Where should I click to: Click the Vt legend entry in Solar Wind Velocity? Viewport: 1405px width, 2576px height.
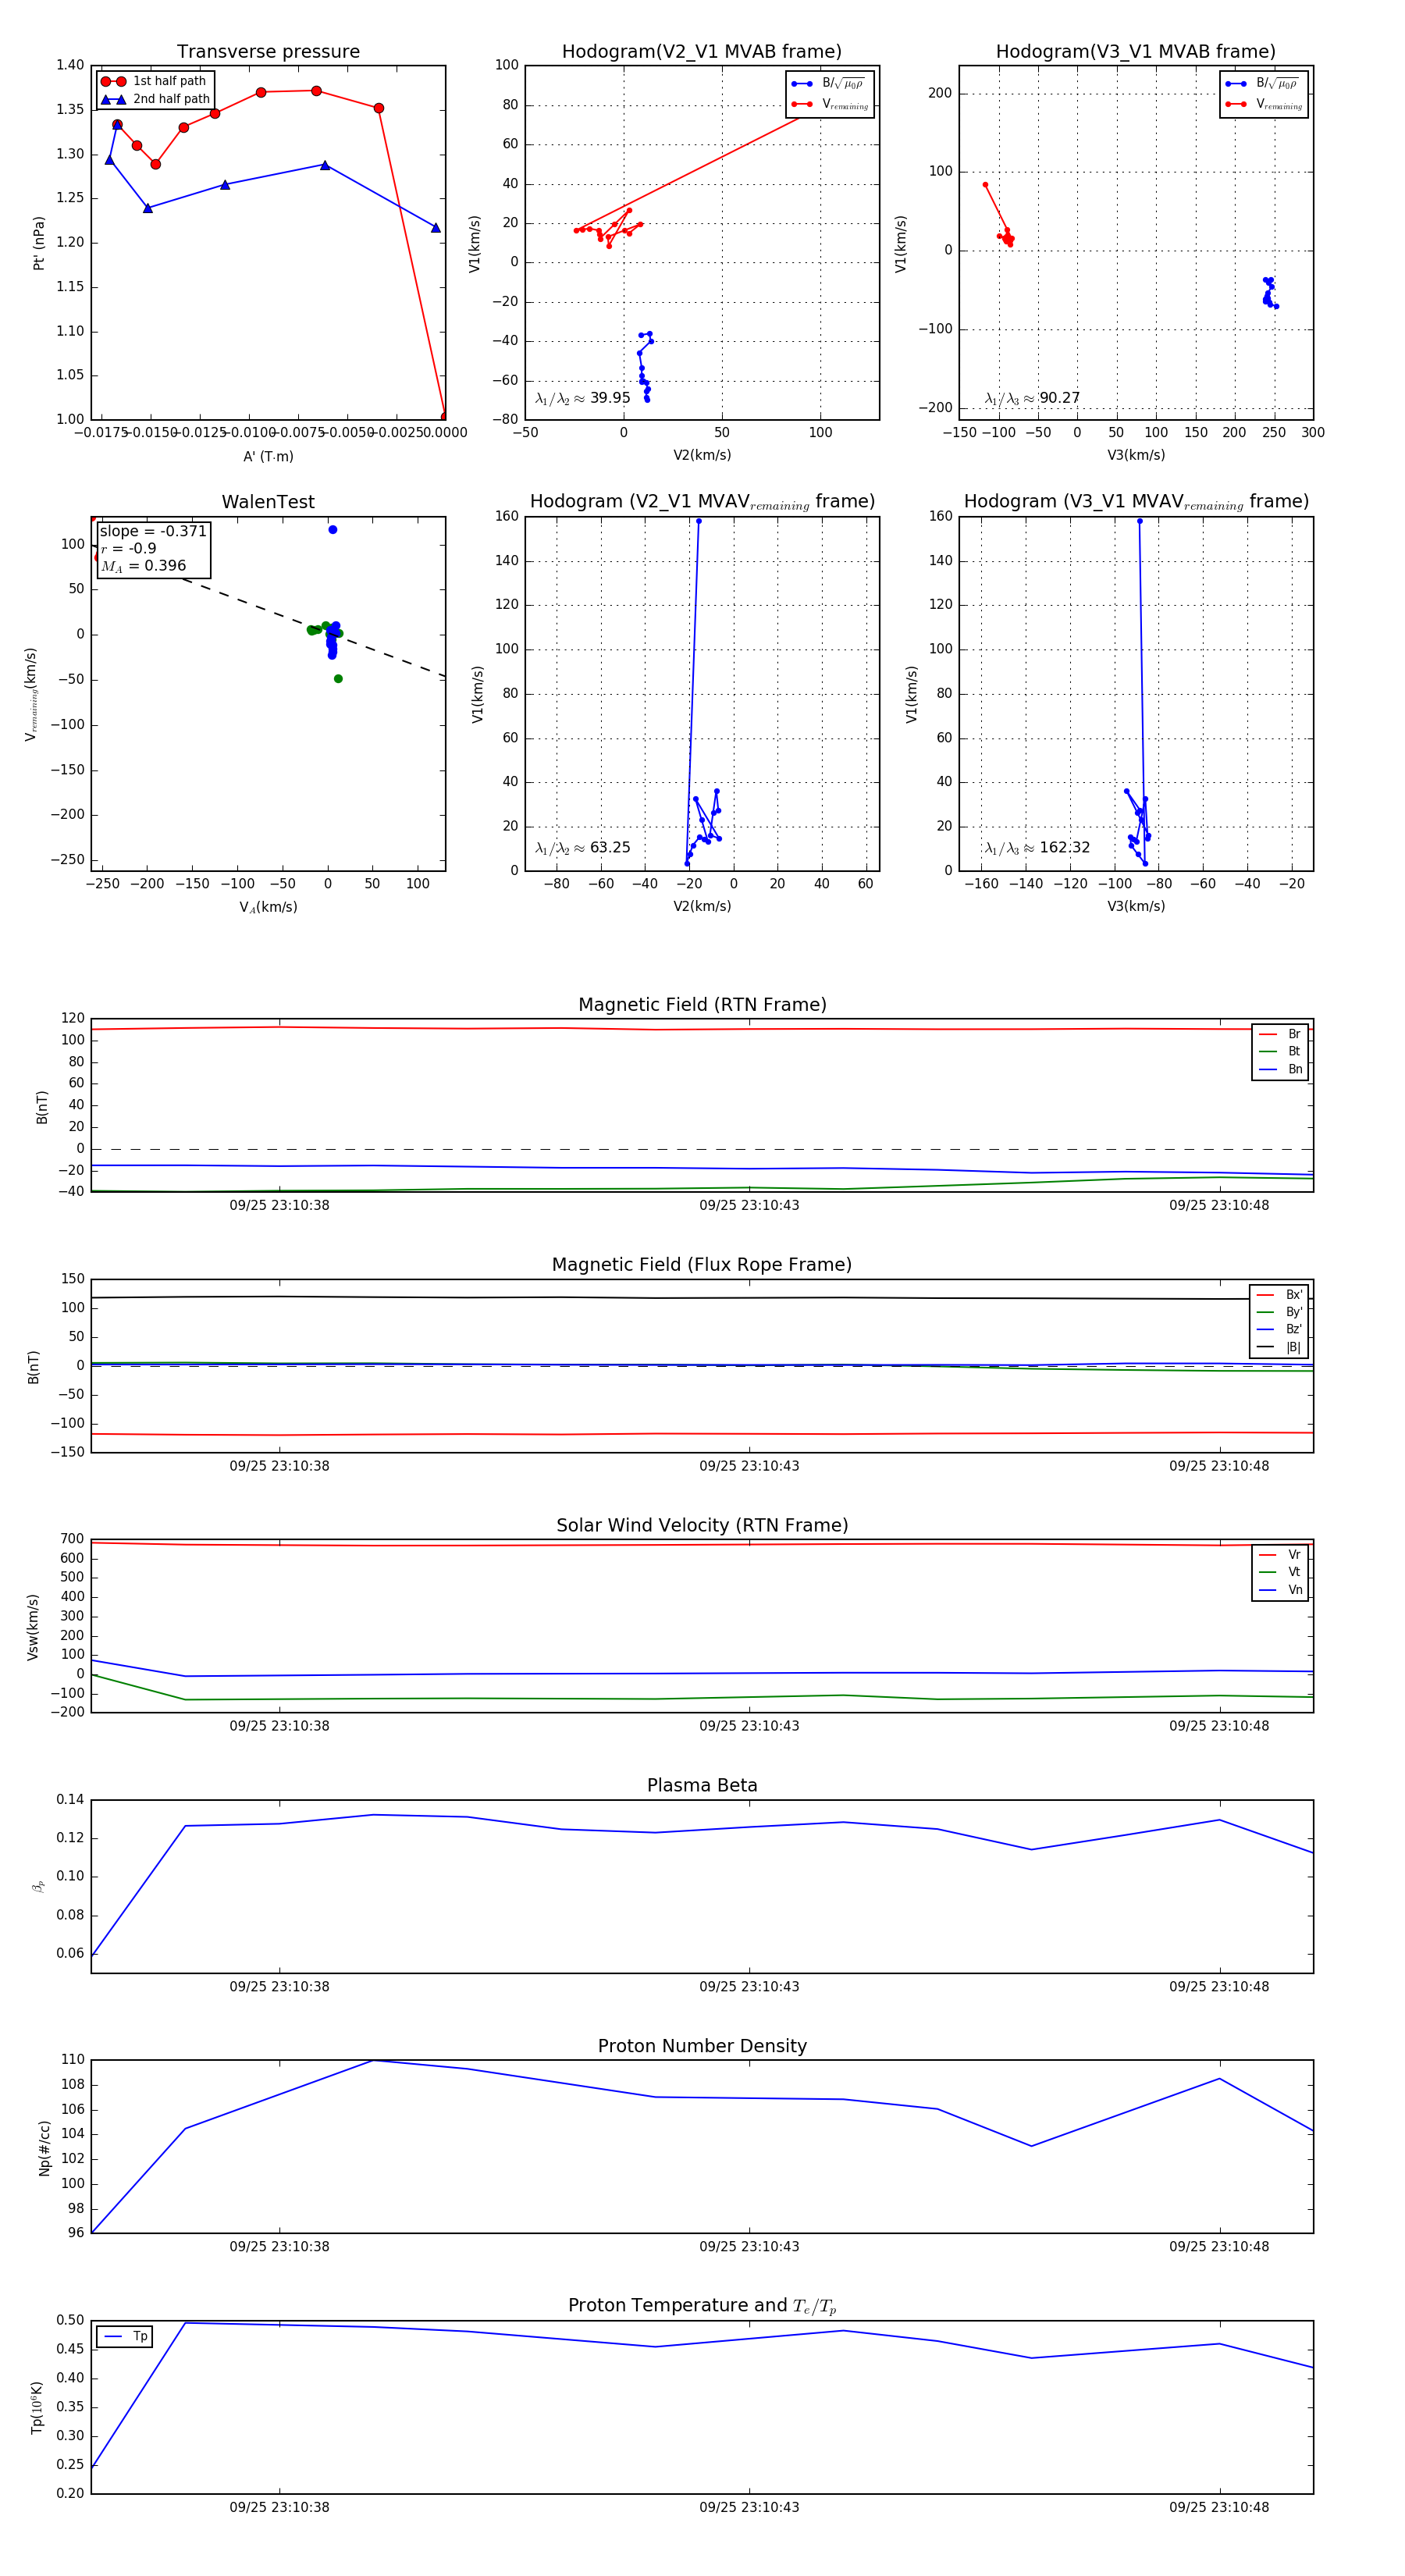[x=1280, y=1572]
